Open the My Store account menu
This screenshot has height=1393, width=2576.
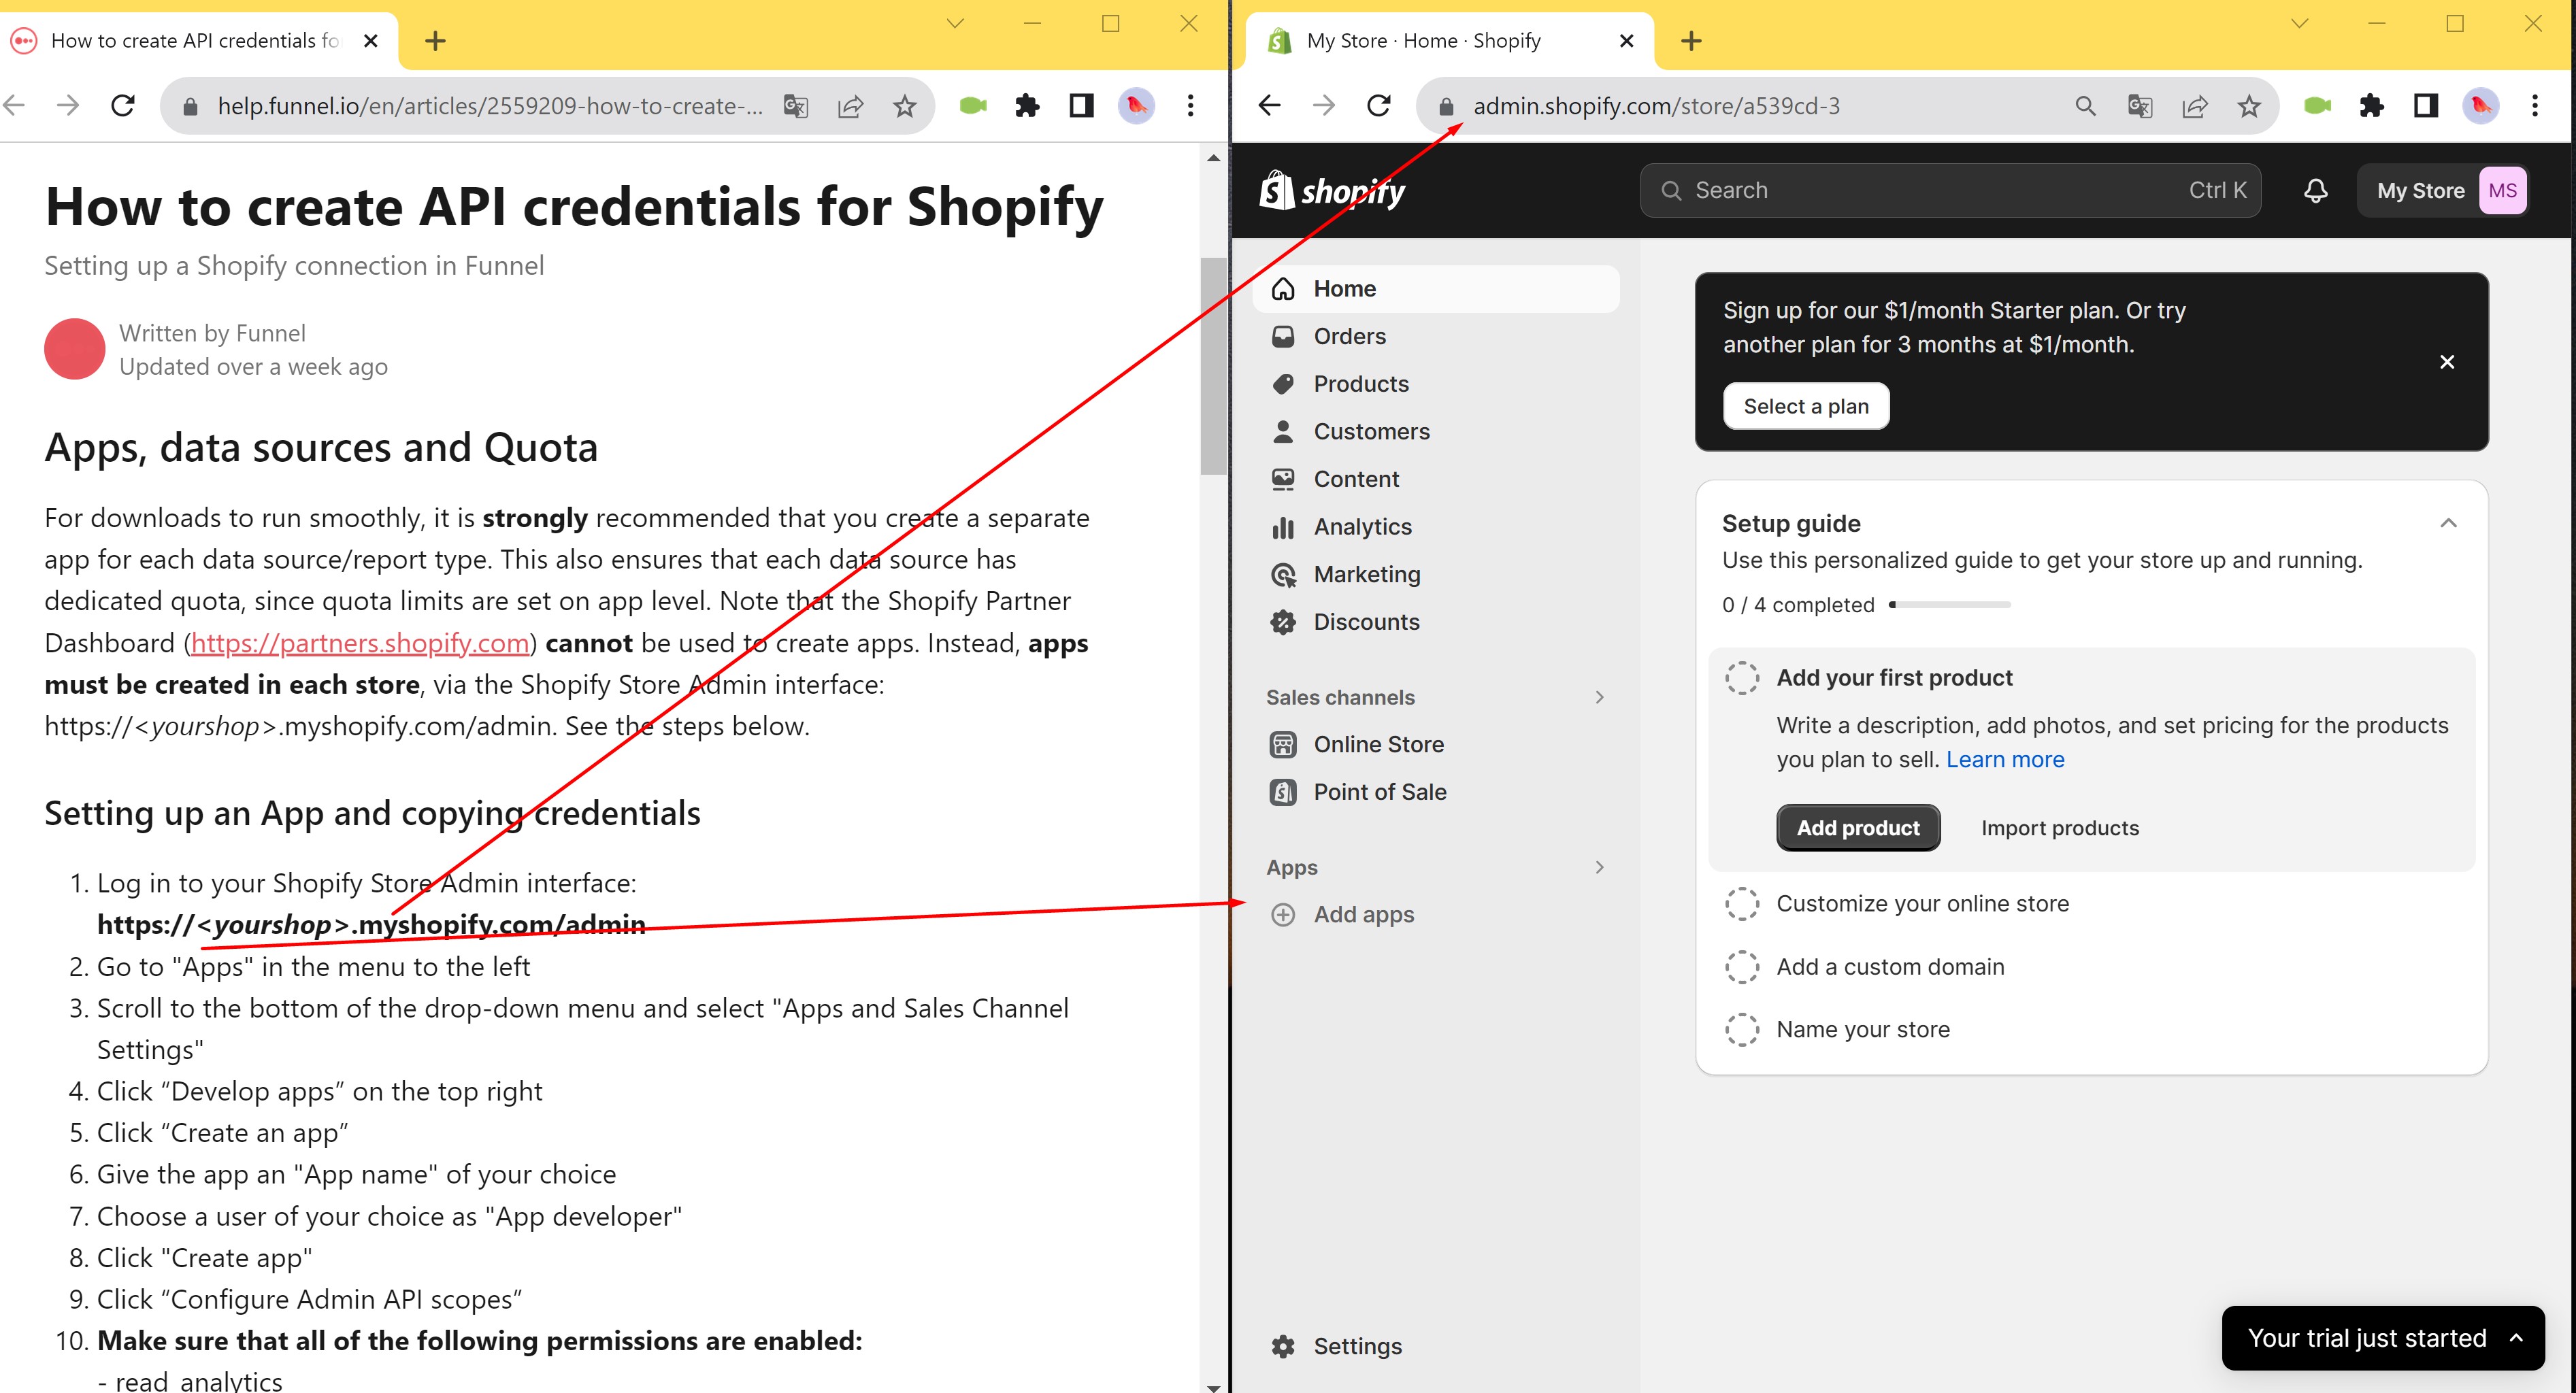click(x=2445, y=190)
